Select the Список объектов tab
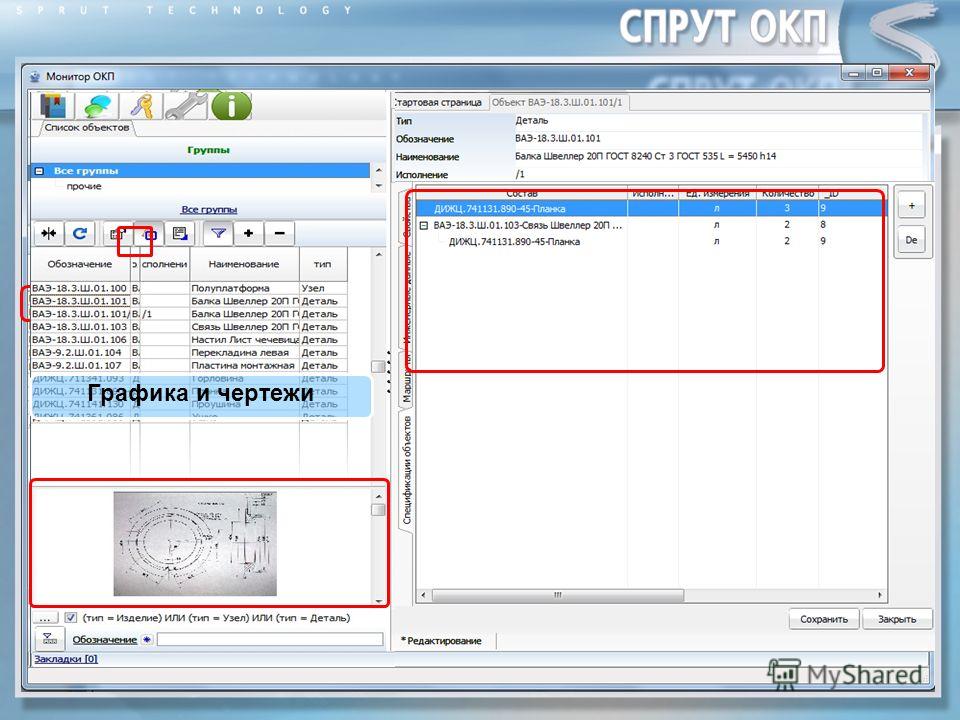Screen dimensions: 960x720 coord(87,127)
